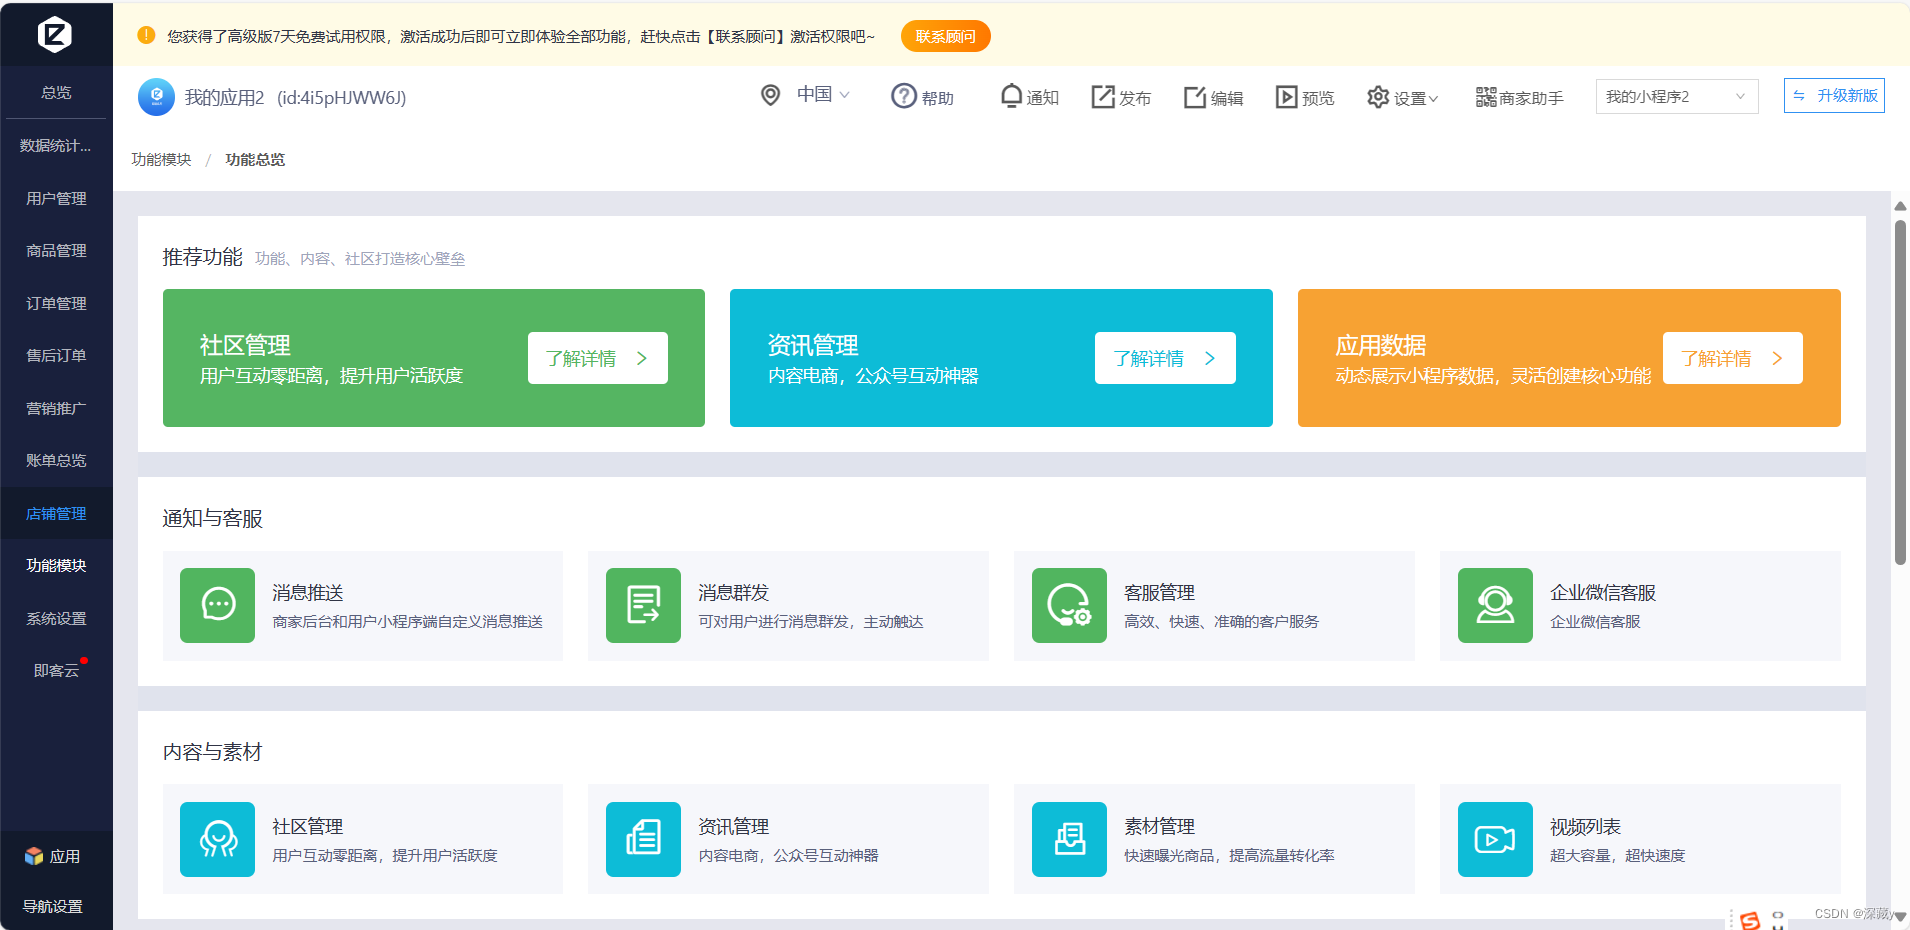The image size is (1910, 930).
Task: Open 数据统计 in the sidebar
Action: tap(56, 146)
